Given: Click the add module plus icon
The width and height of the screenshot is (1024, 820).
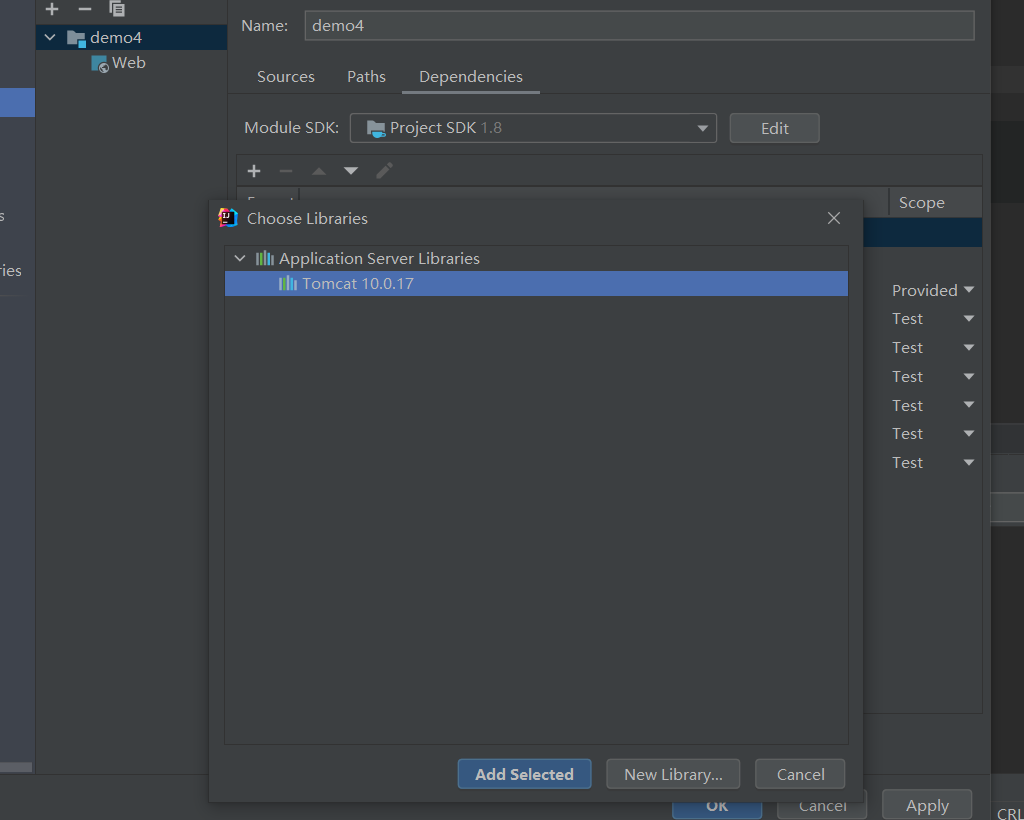Looking at the screenshot, I should point(51,9).
